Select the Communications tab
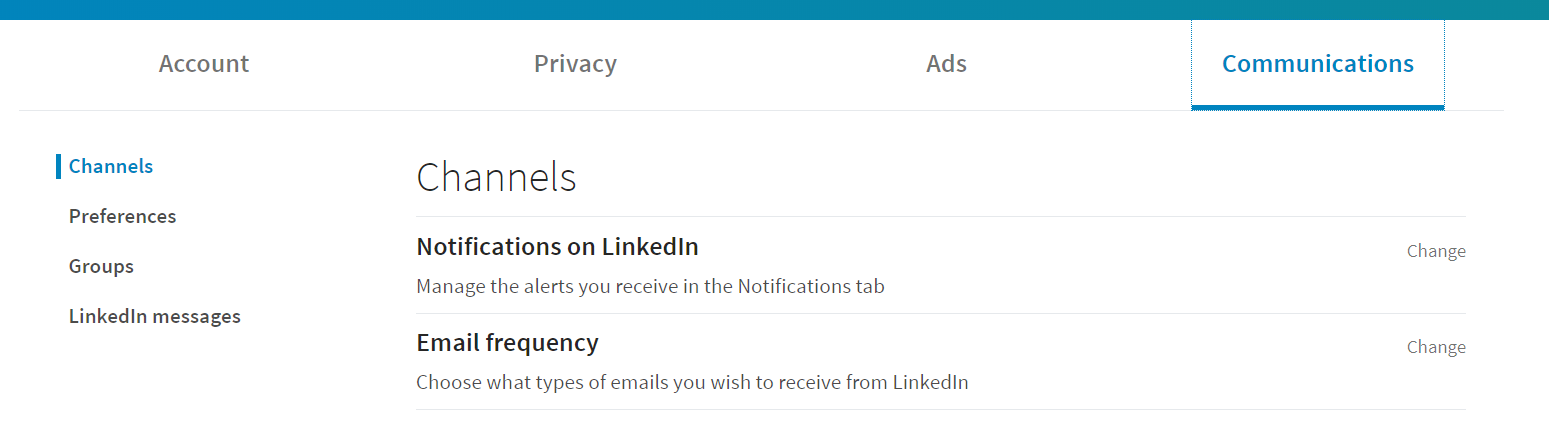This screenshot has height=427, width=1549. tap(1318, 64)
